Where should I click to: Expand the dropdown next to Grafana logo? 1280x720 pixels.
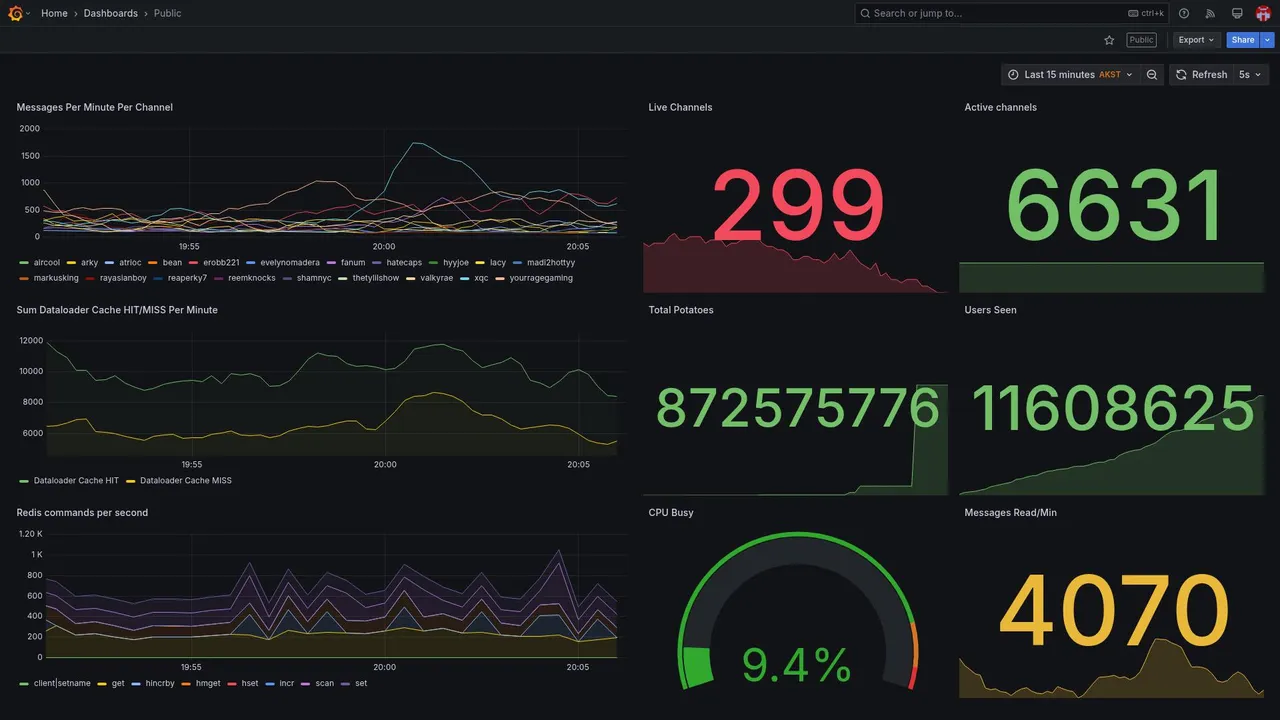28,13
